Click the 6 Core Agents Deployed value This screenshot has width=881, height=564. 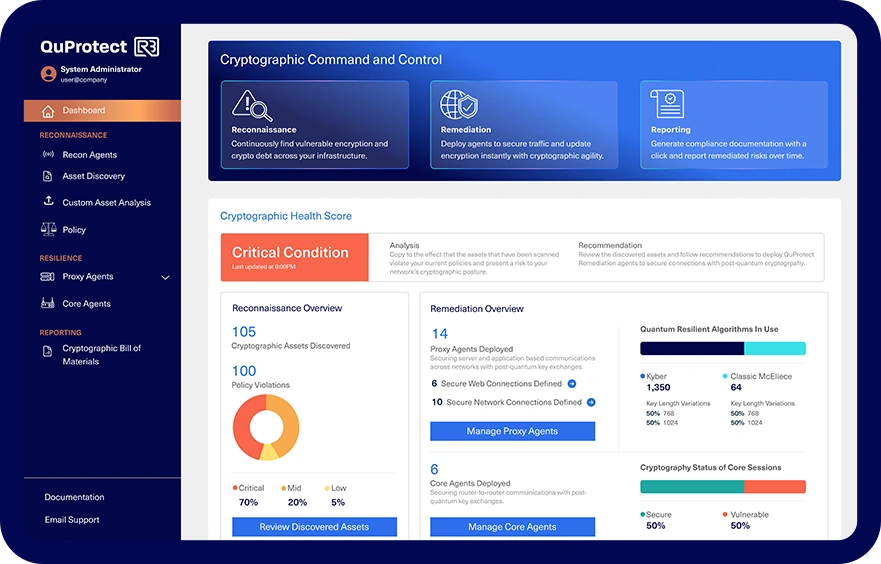point(434,469)
